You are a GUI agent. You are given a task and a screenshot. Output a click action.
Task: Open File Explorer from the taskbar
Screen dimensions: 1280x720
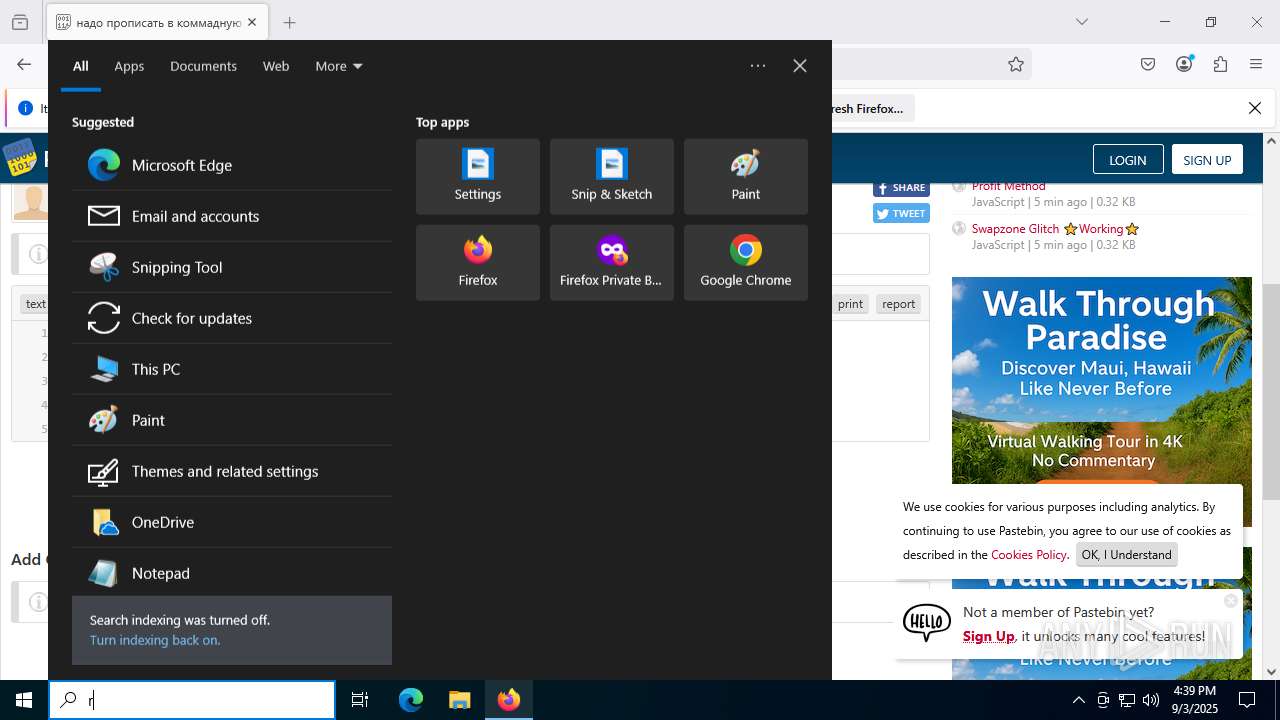459,700
